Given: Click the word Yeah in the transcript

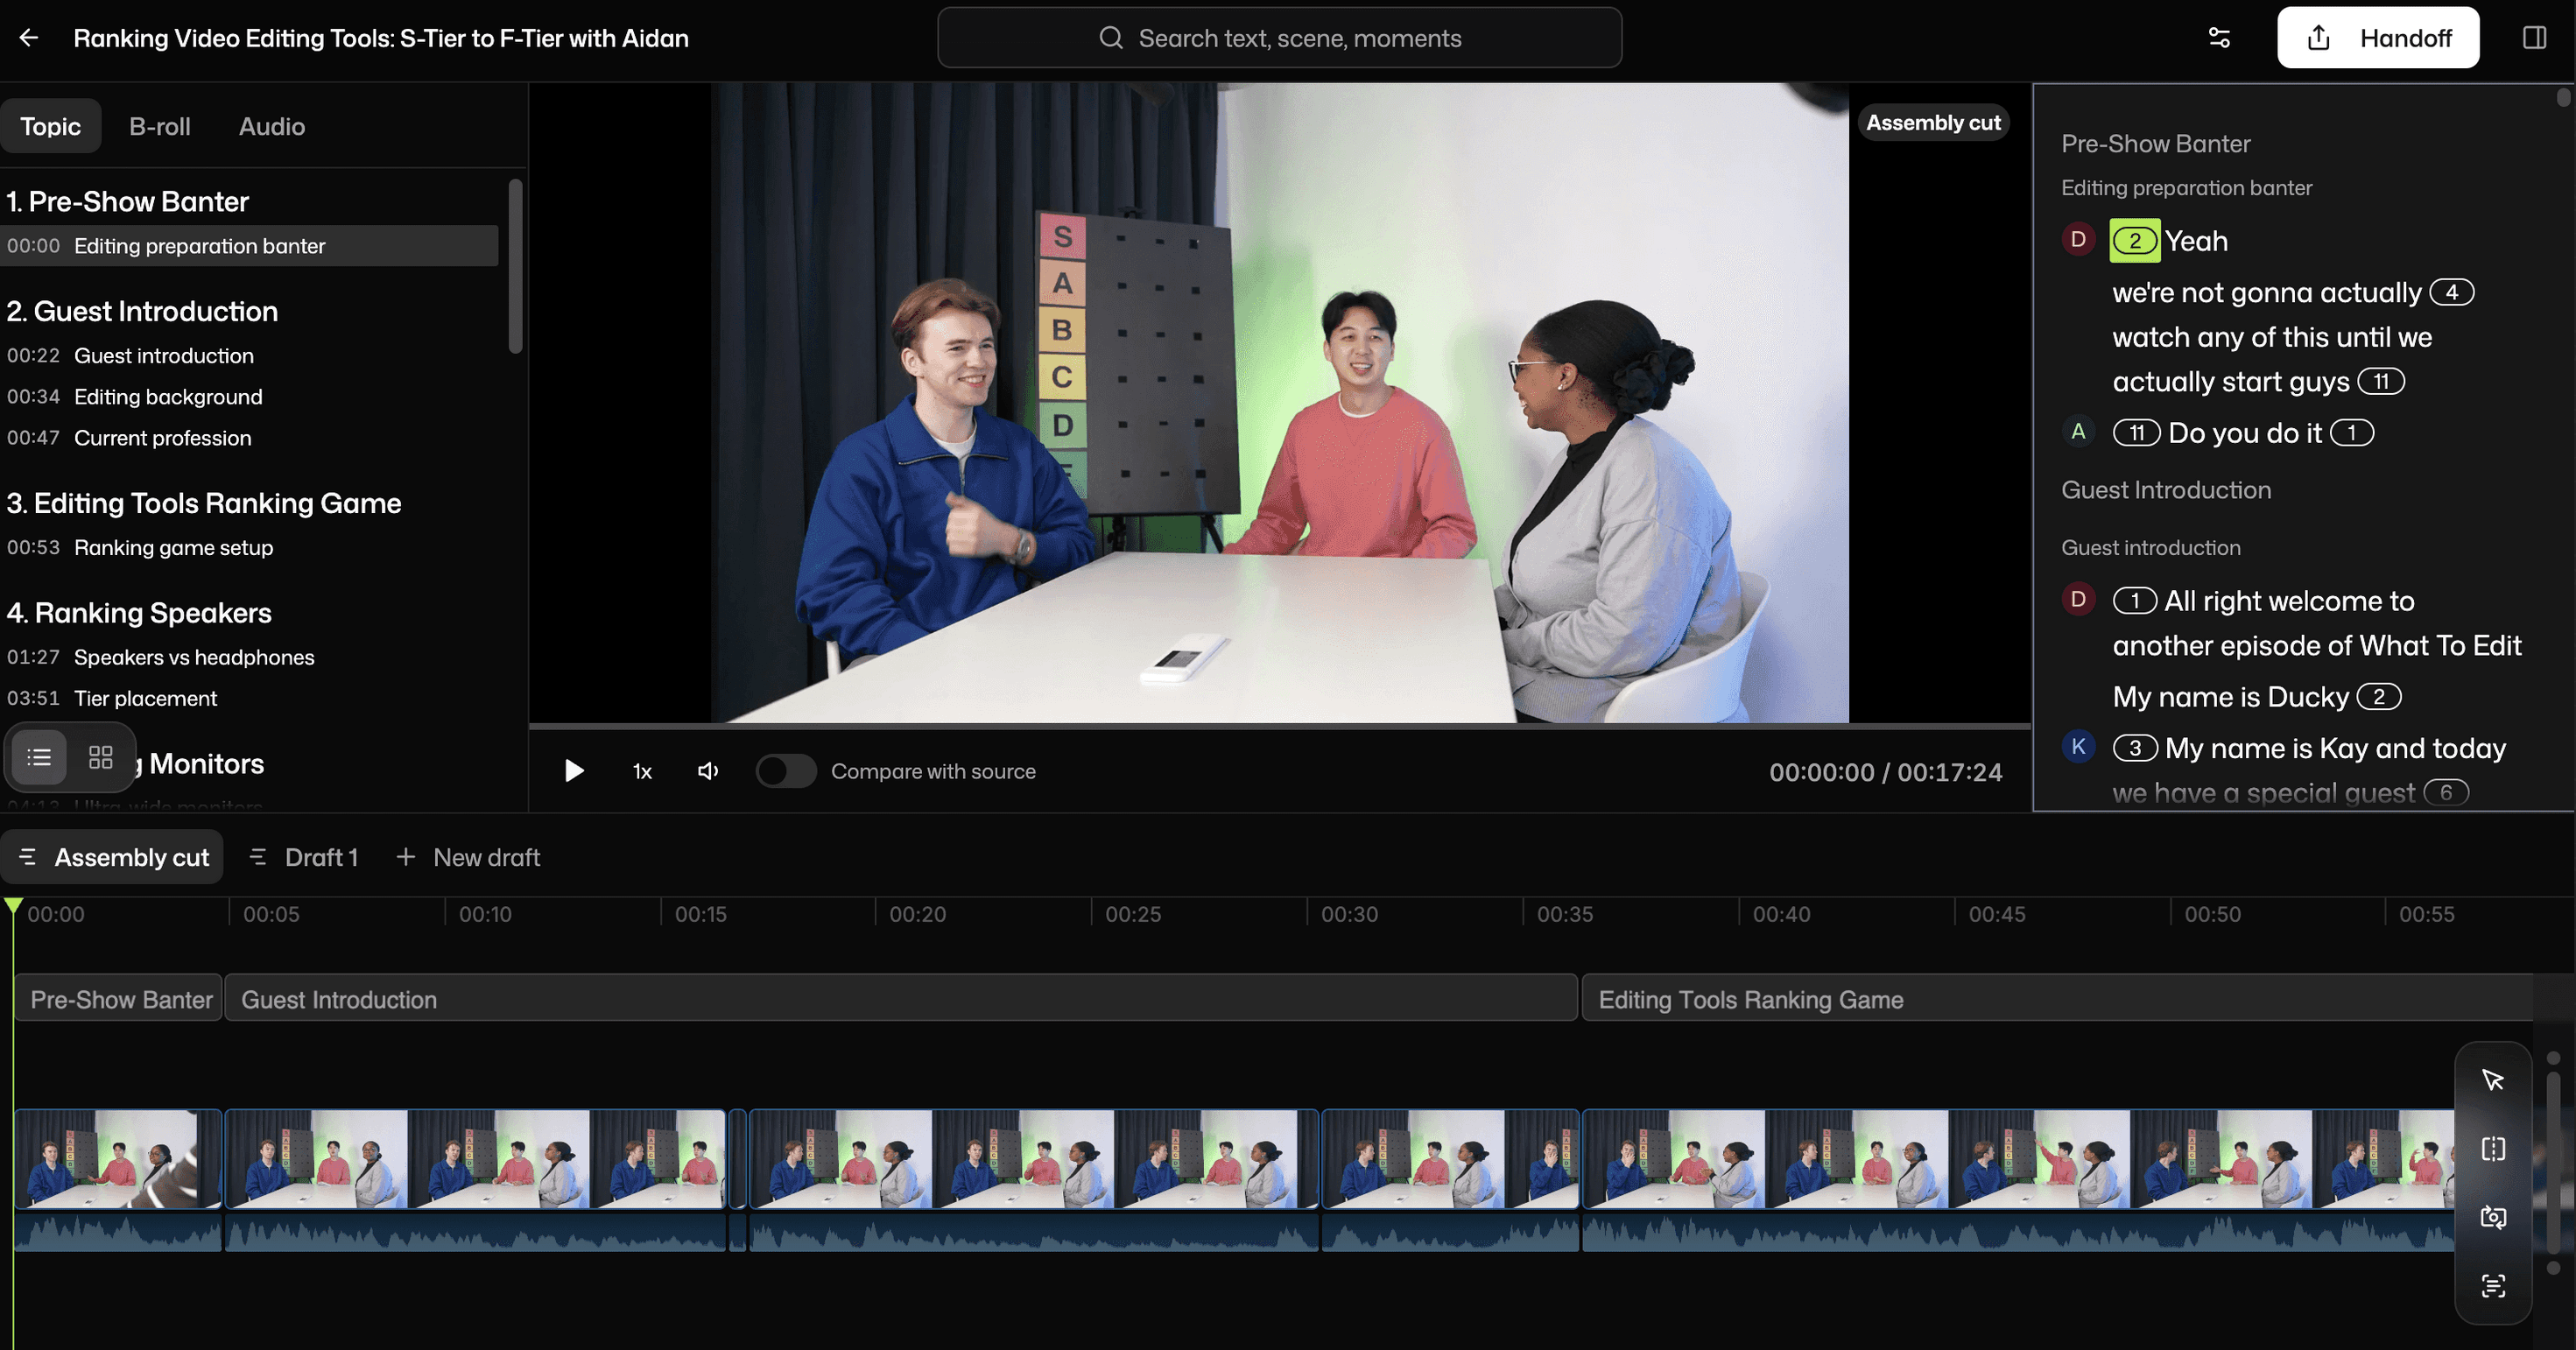Looking at the screenshot, I should (x=2196, y=241).
